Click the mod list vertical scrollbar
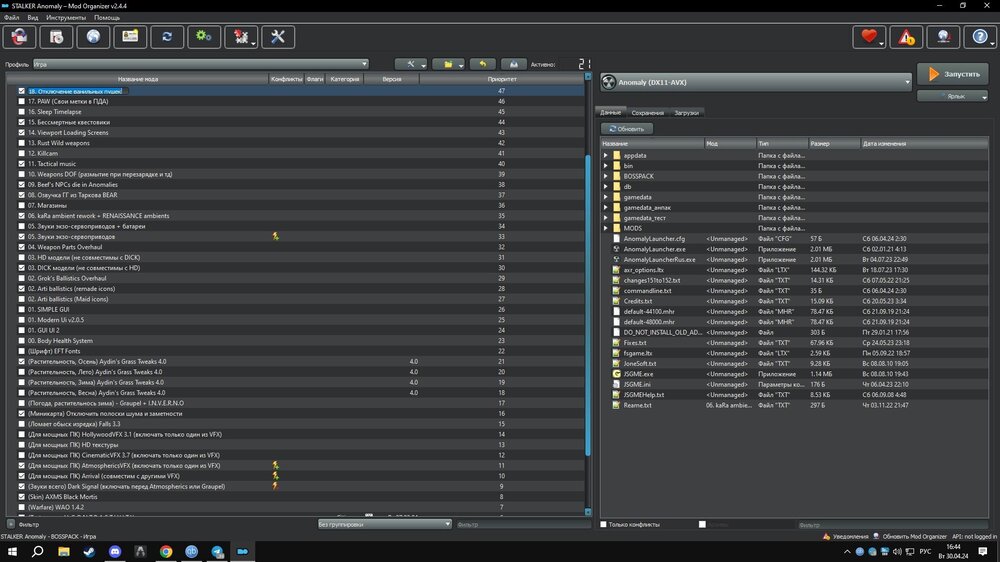Viewport: 1000px width, 562px height. pos(588,300)
